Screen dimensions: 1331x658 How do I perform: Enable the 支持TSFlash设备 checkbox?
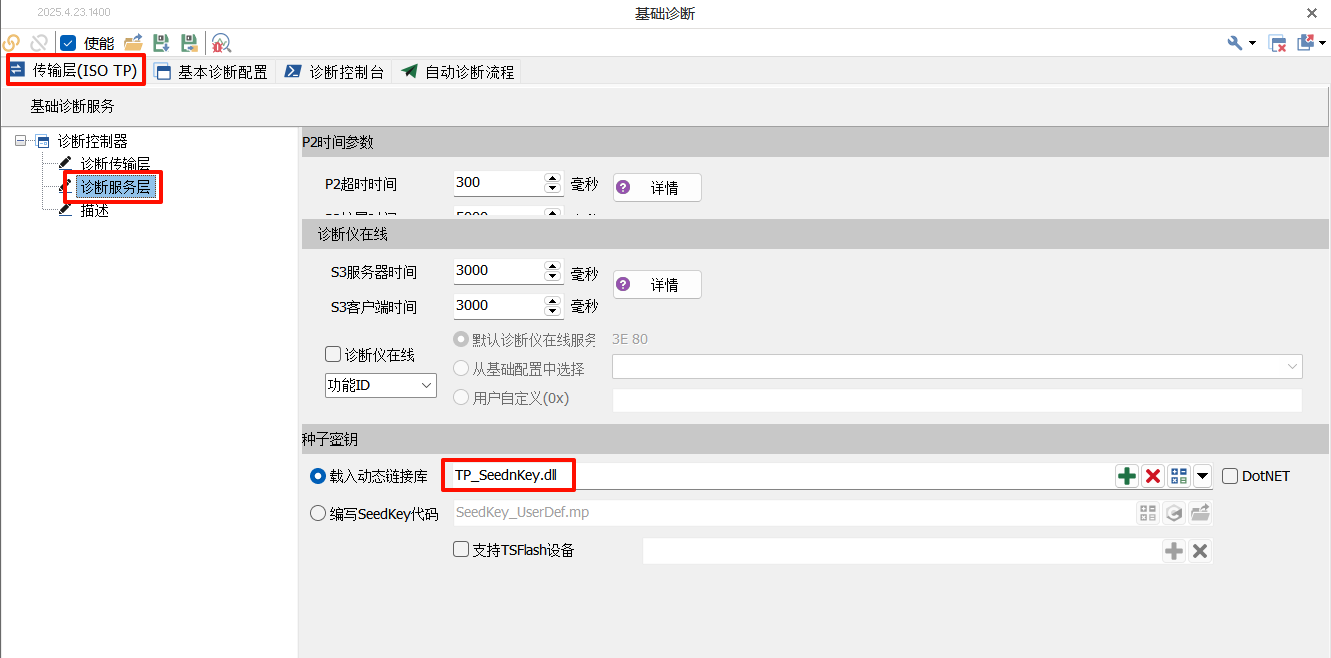click(x=460, y=549)
